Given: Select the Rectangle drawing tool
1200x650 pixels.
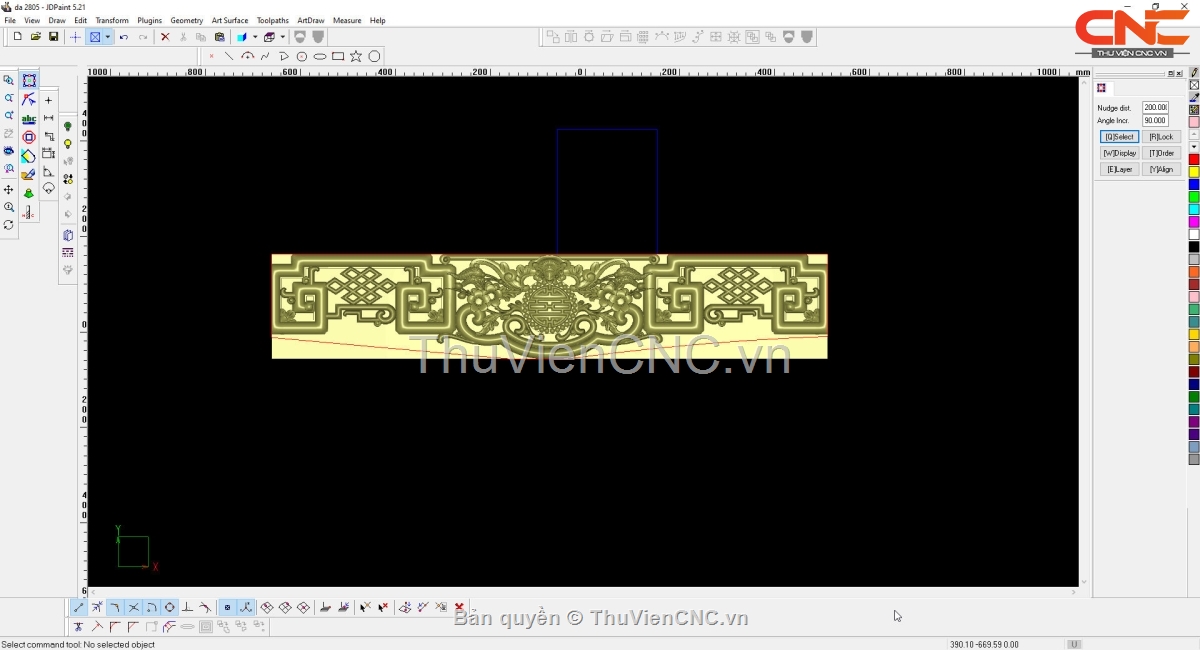Looking at the screenshot, I should (x=338, y=57).
